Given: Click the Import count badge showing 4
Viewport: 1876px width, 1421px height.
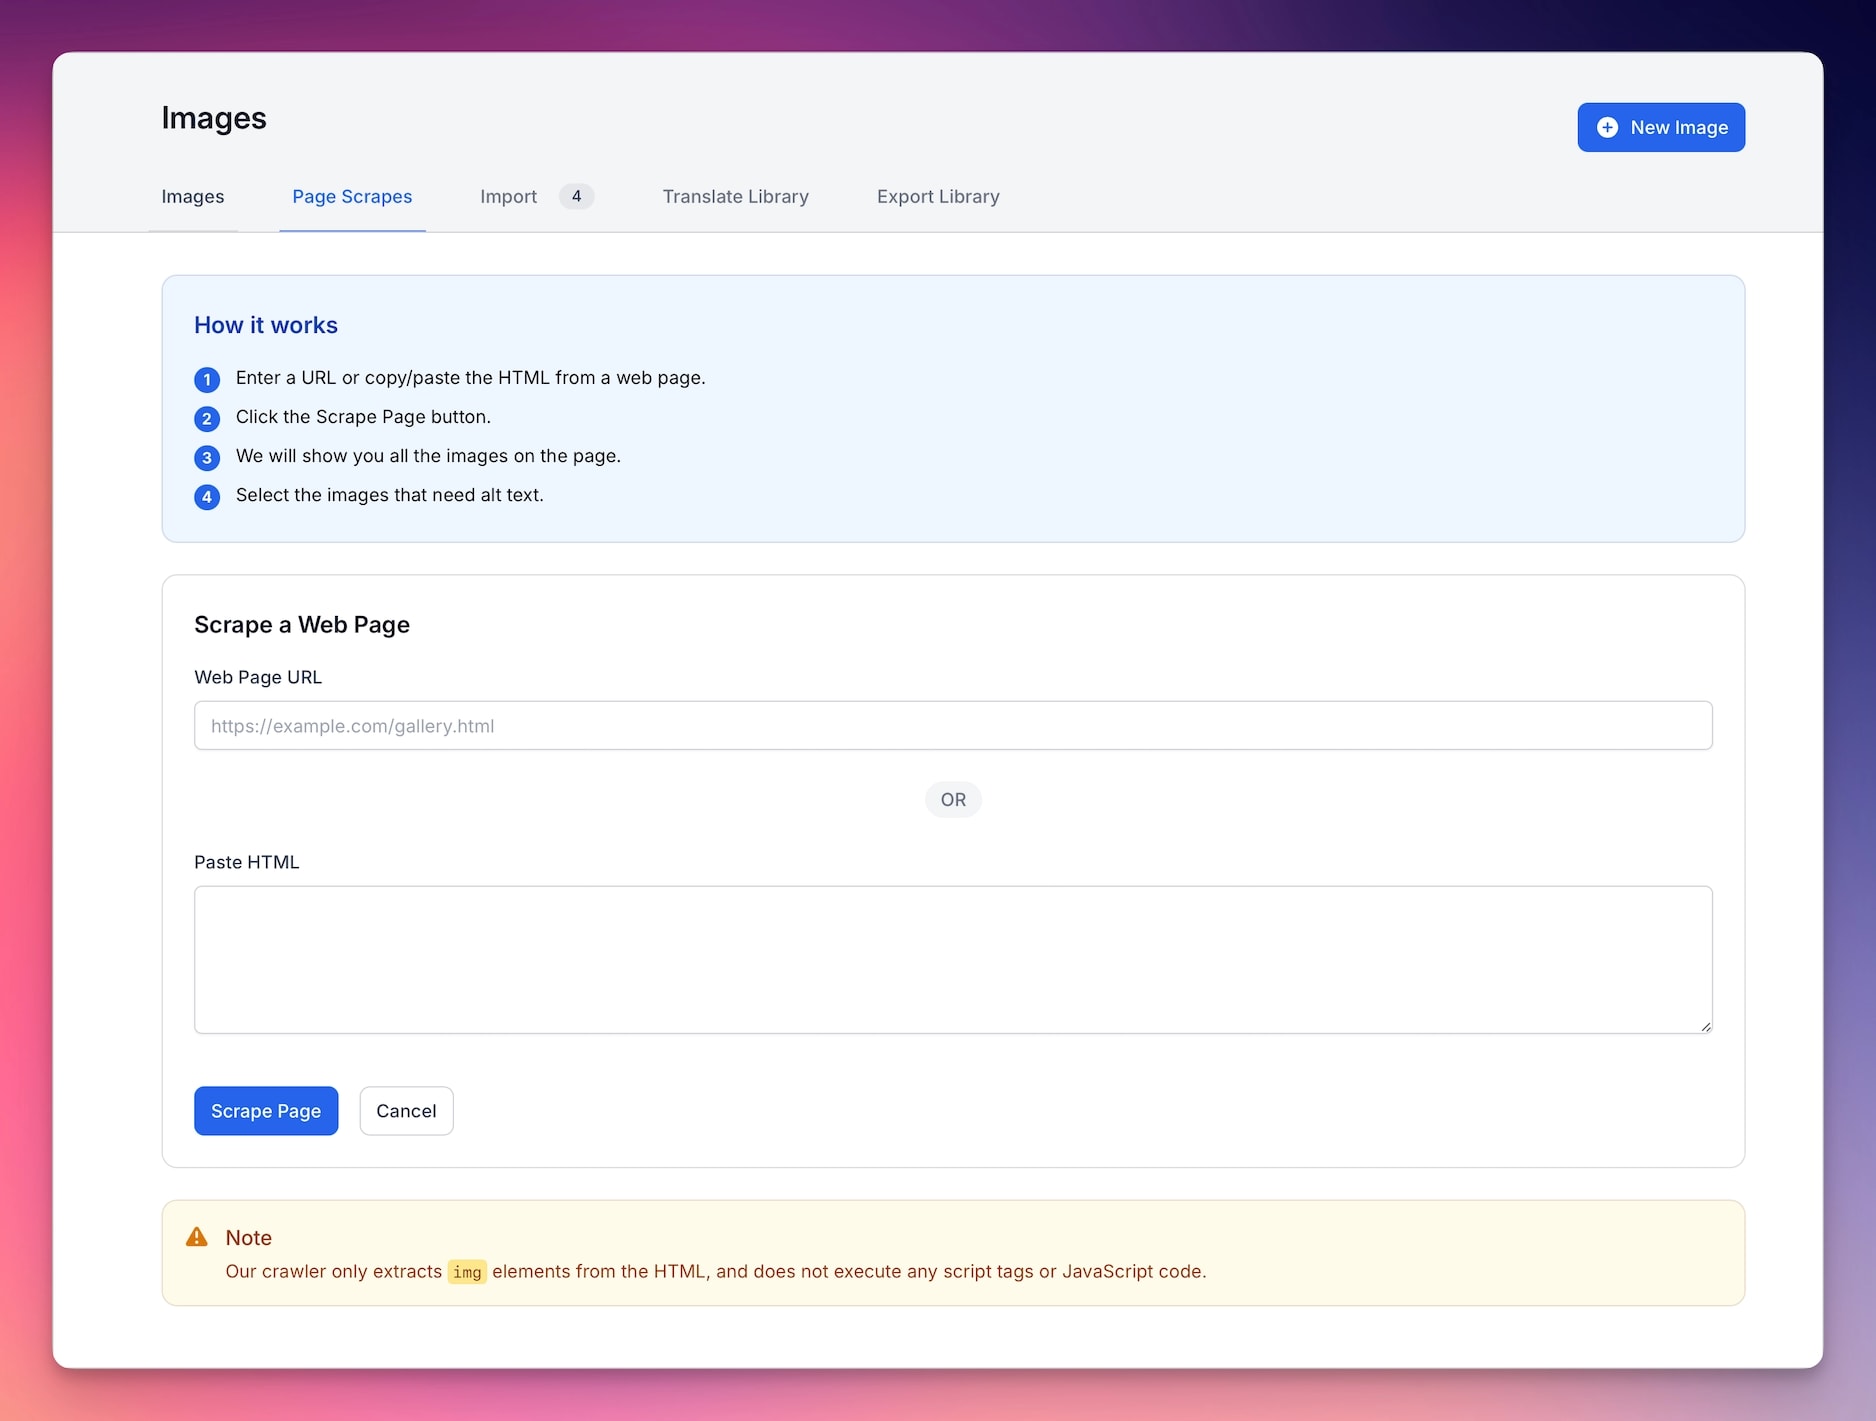Looking at the screenshot, I should pos(576,196).
